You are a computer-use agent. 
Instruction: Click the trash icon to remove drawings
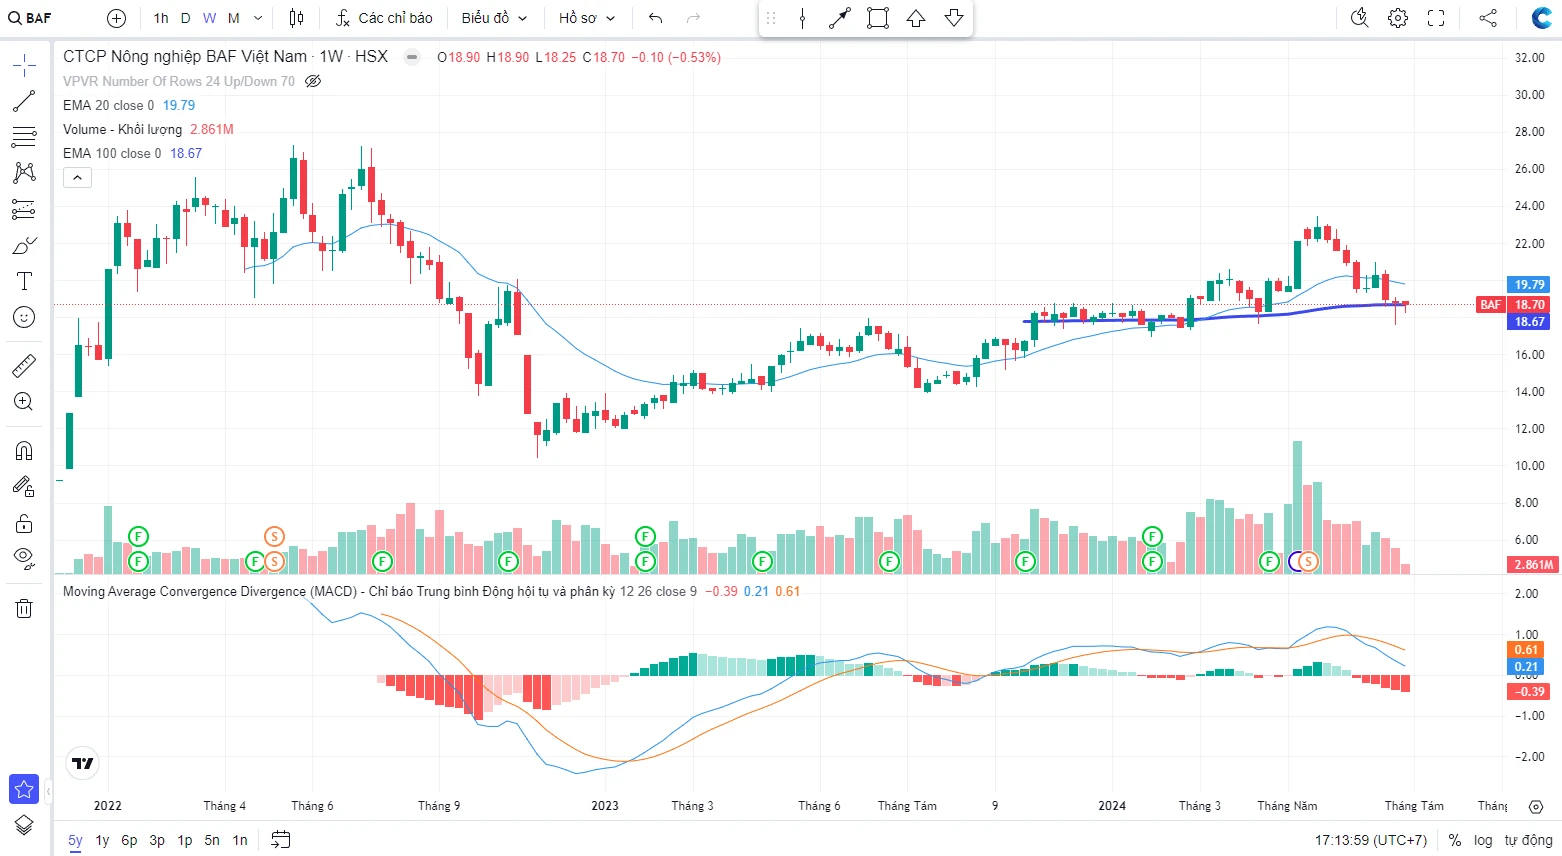click(24, 608)
